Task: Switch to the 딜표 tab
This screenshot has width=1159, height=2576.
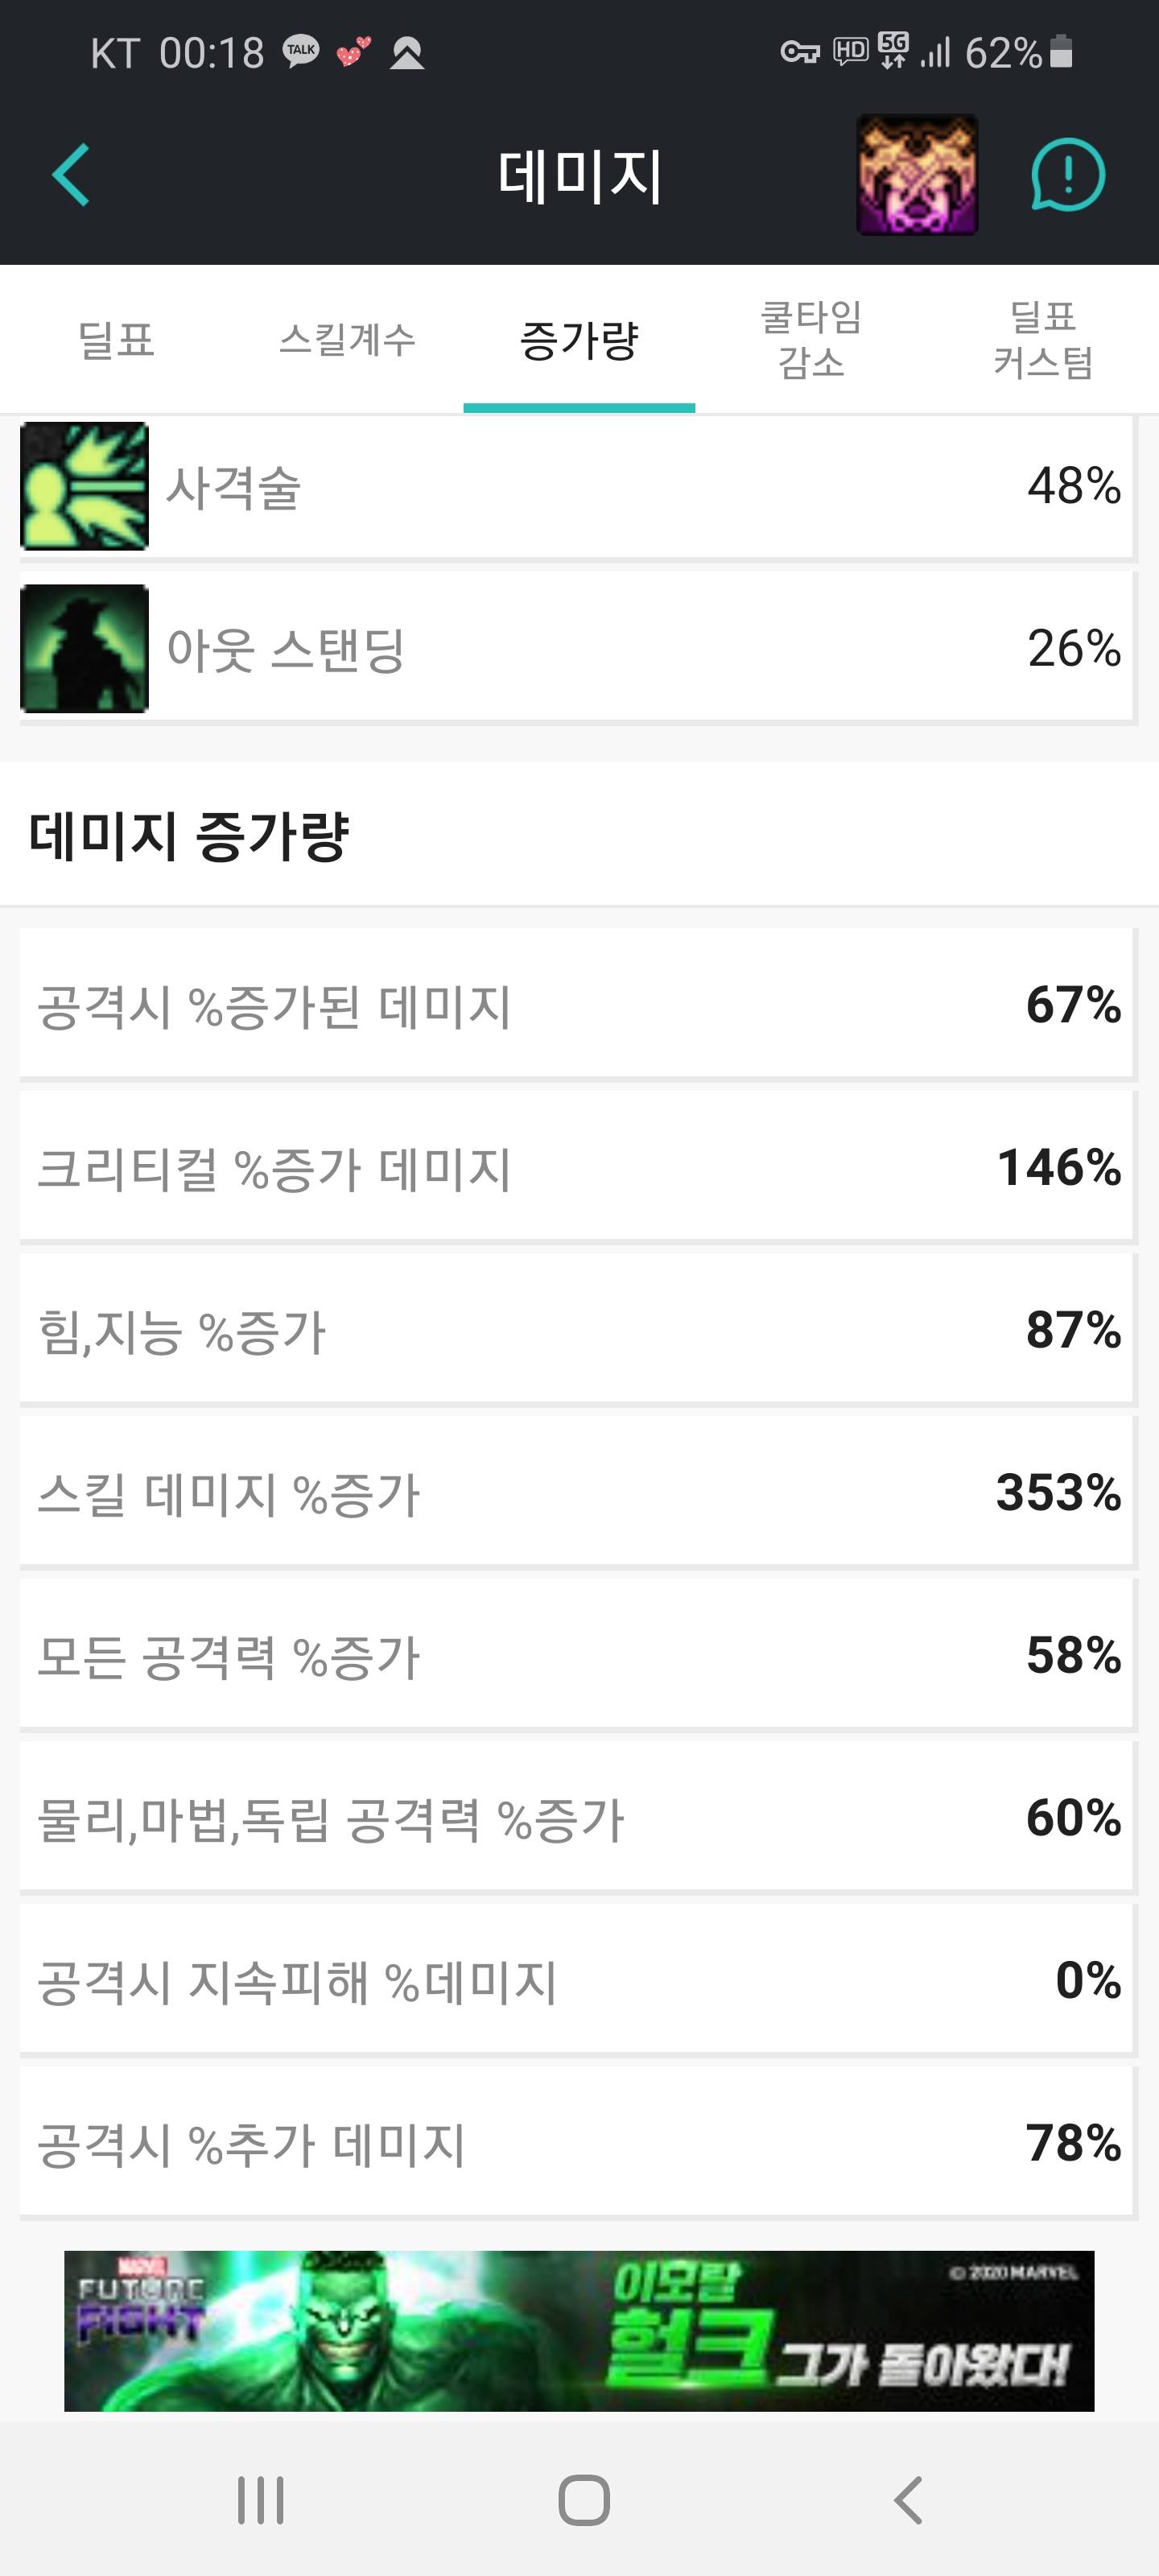Action: click(x=116, y=340)
